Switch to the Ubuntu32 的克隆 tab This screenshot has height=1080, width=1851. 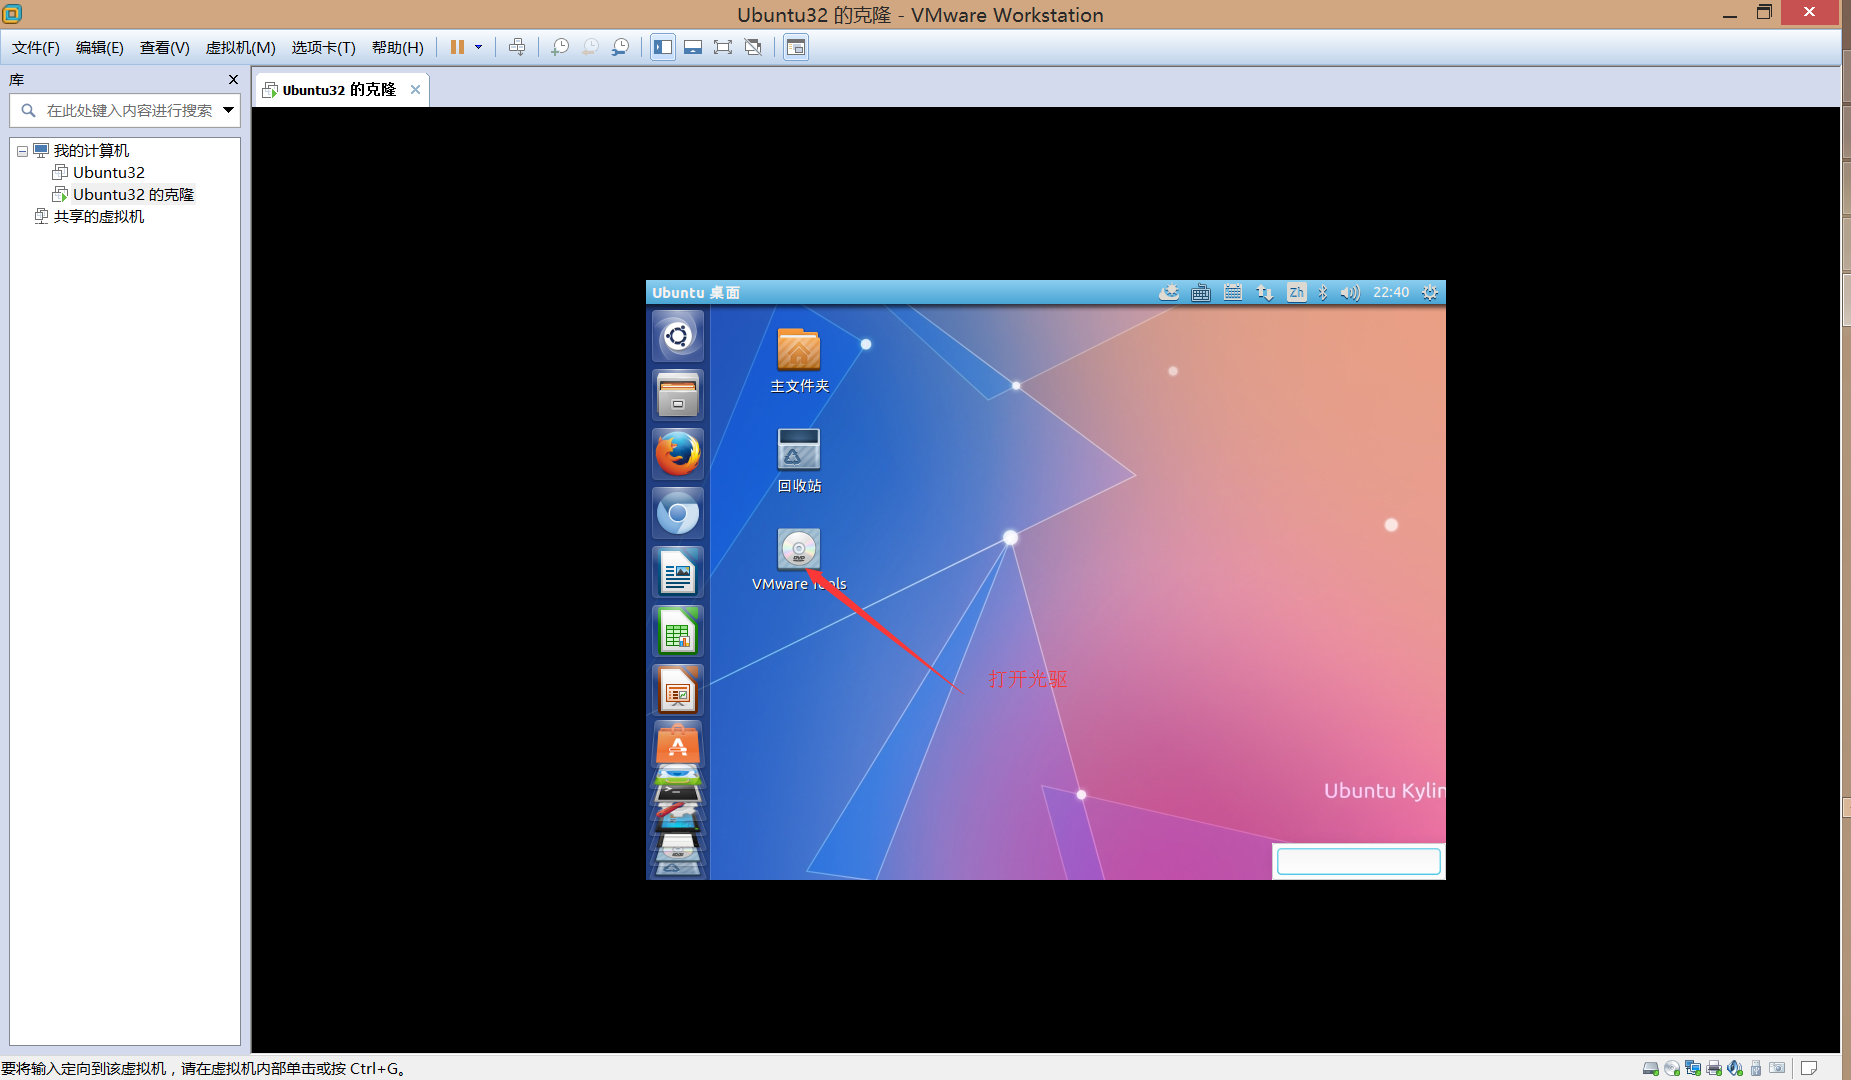coord(339,90)
